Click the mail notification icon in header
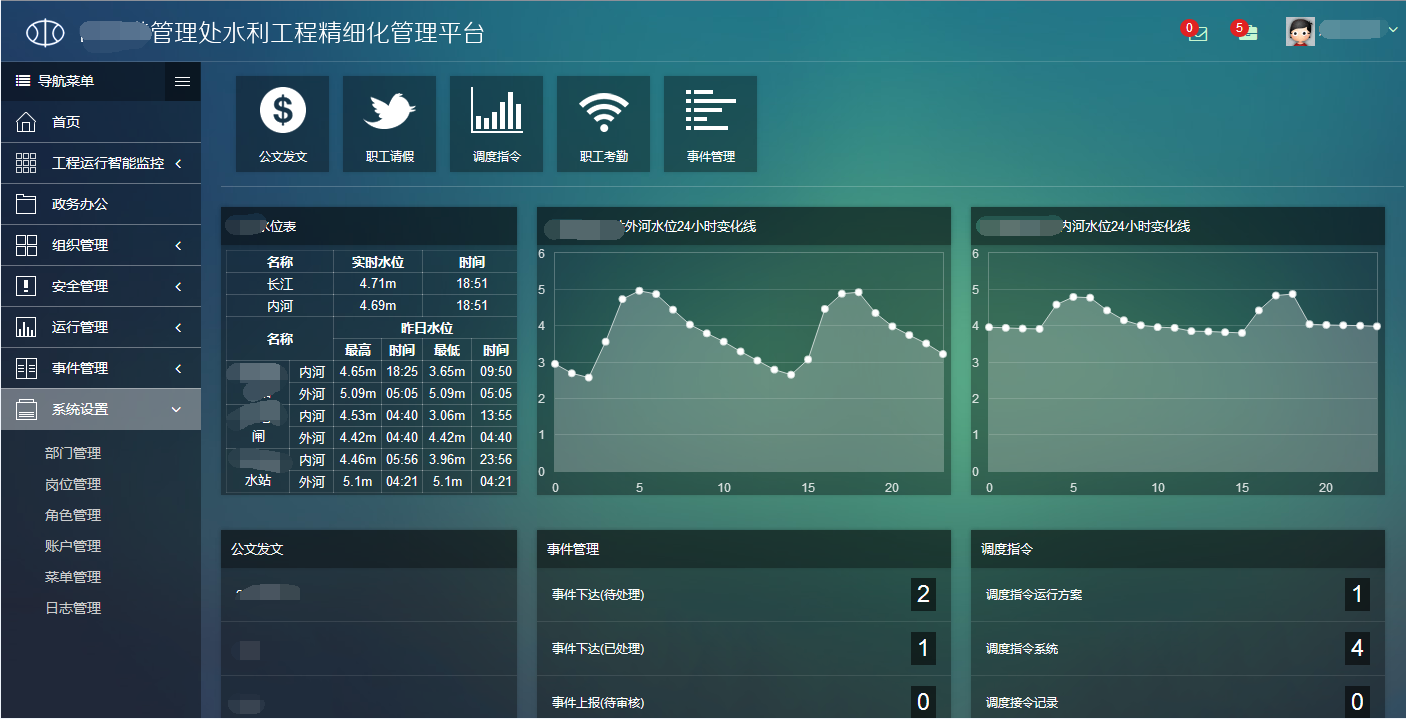1406x719 pixels. (1197, 33)
